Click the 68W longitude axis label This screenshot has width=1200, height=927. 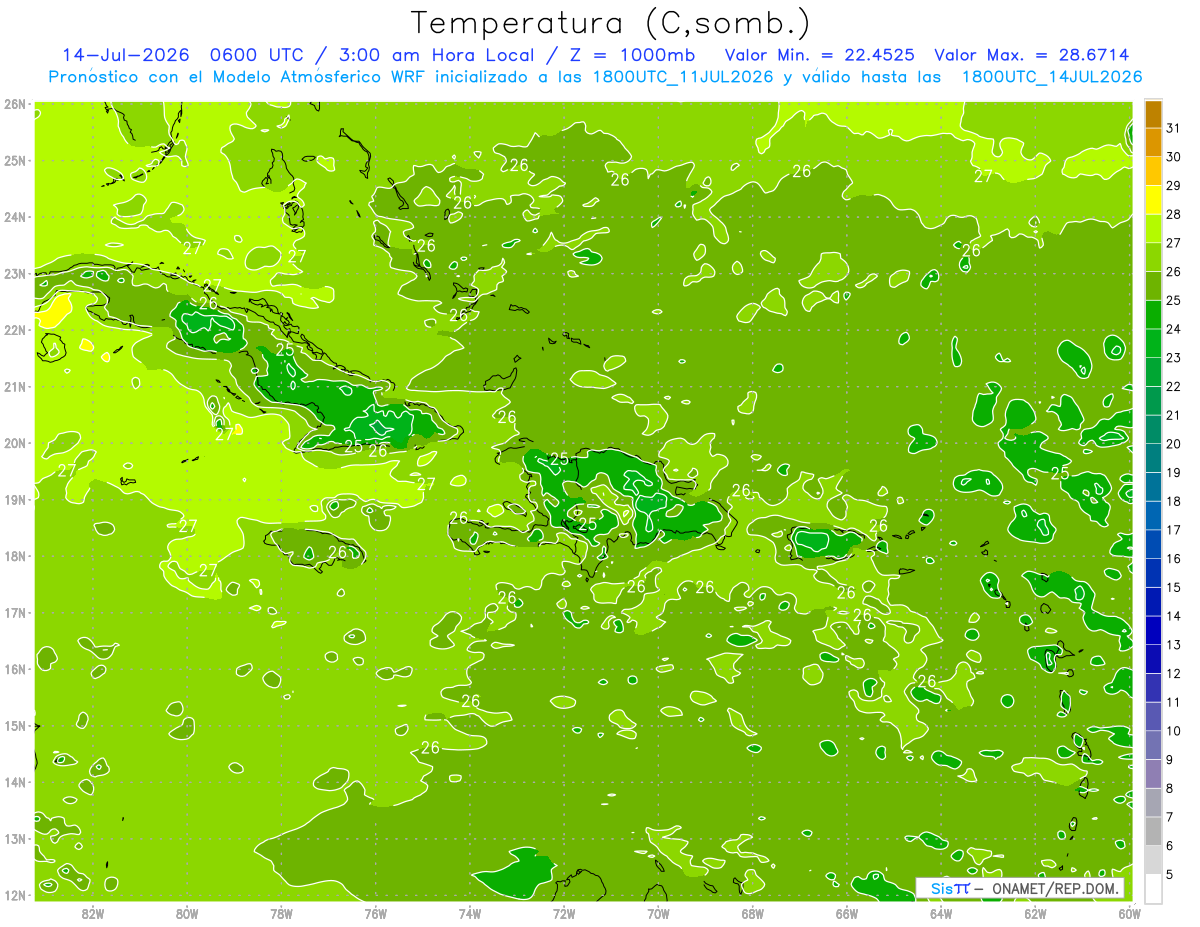coord(752,913)
